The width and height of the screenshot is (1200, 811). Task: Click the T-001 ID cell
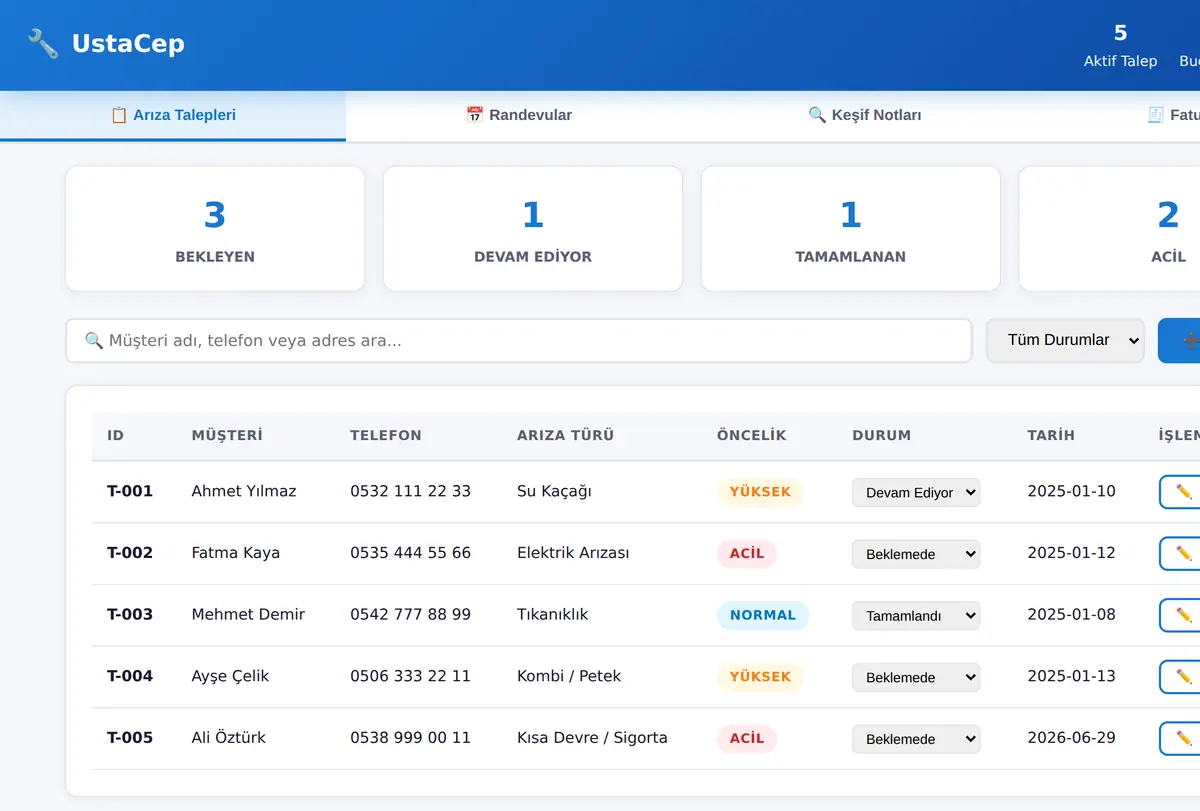[x=130, y=491]
